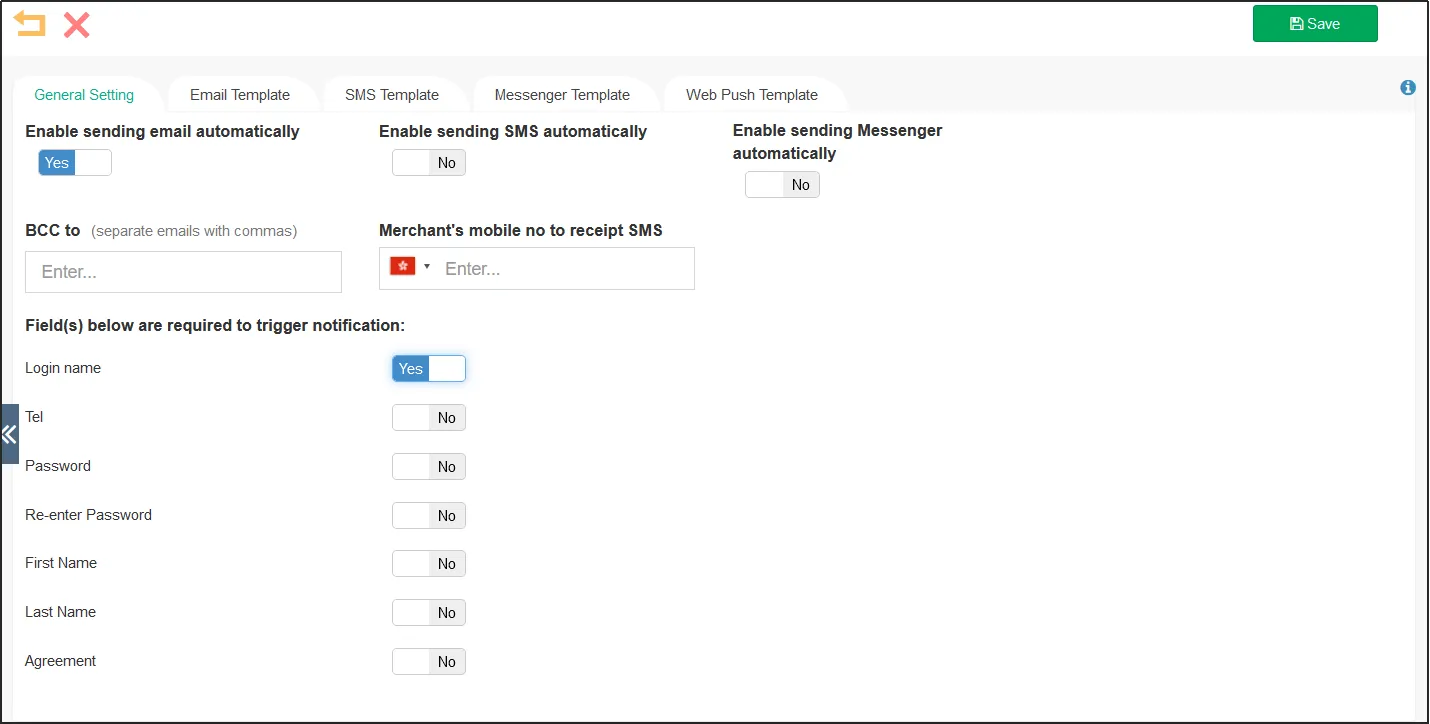The height and width of the screenshot is (724, 1430).
Task: Open the Hong Kong flag country dropdown
Action: pos(410,267)
